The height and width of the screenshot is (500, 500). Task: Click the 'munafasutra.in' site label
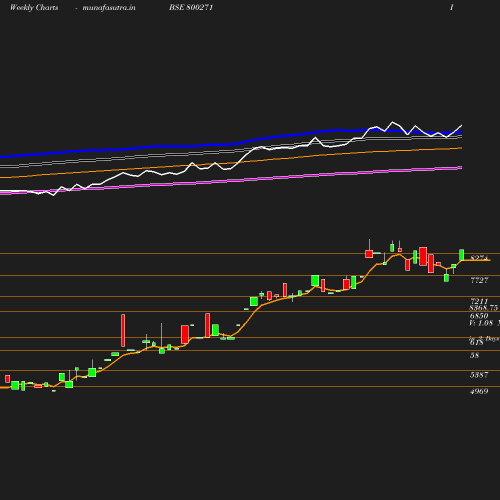coord(109,7)
